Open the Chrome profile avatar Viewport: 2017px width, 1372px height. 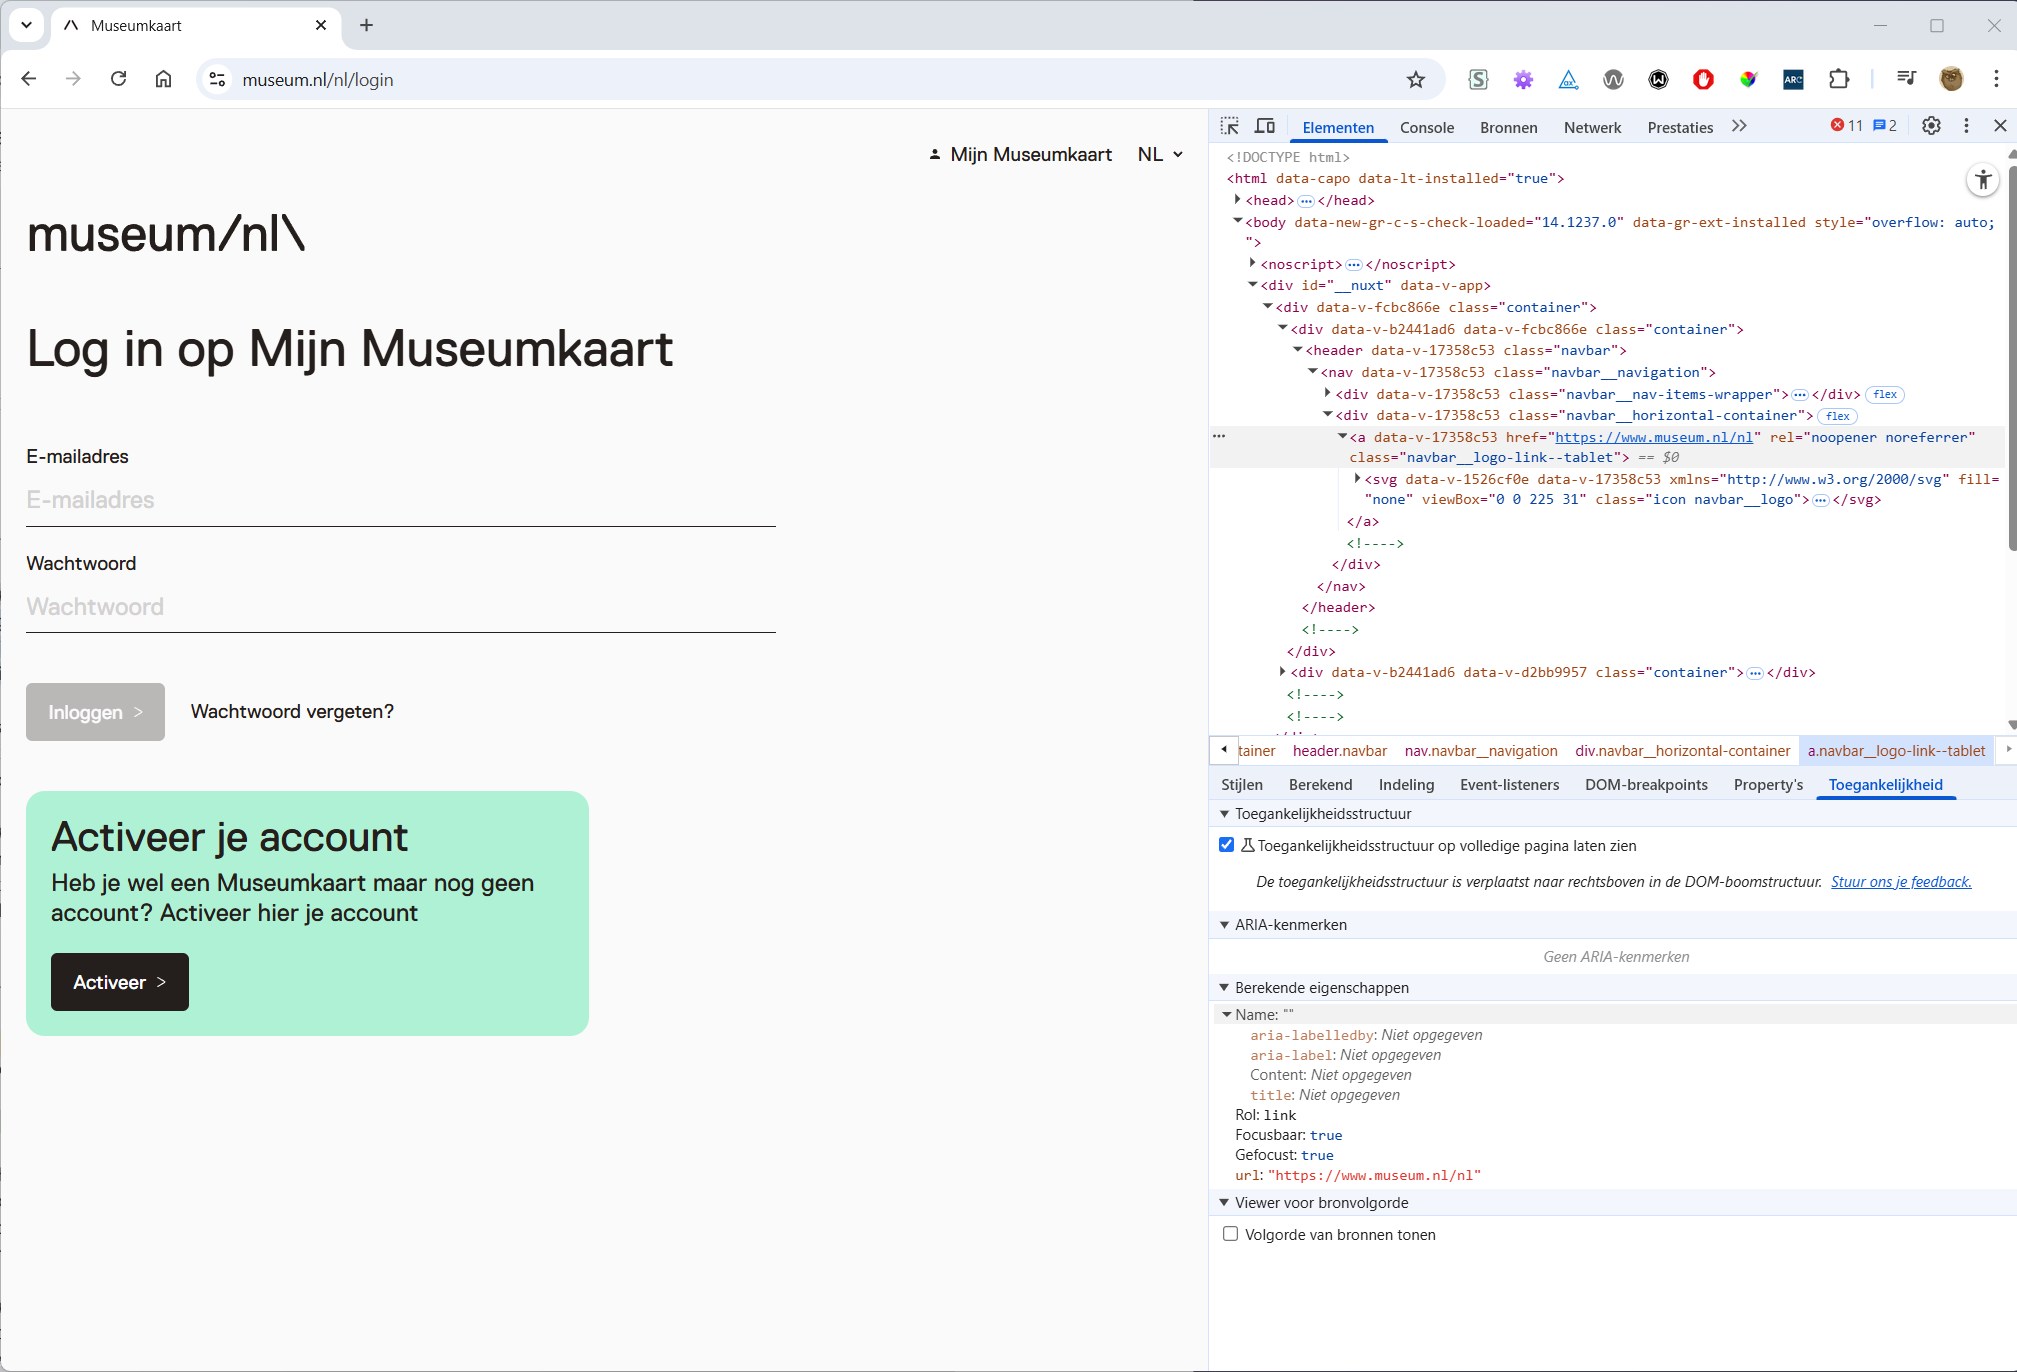tap(1951, 79)
